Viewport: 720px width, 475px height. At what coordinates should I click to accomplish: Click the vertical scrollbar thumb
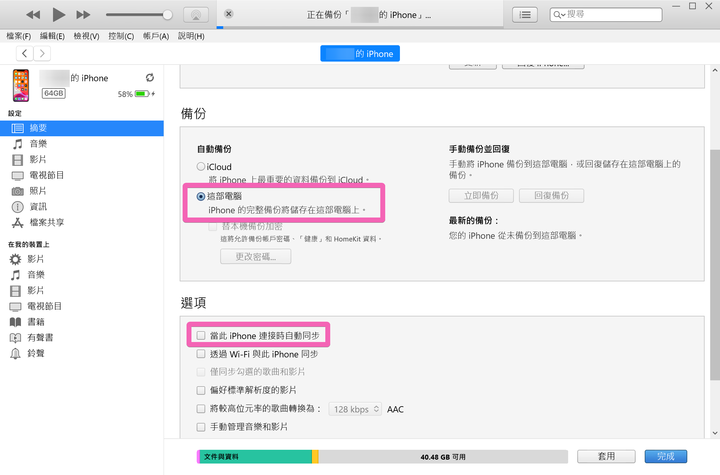tap(714, 265)
